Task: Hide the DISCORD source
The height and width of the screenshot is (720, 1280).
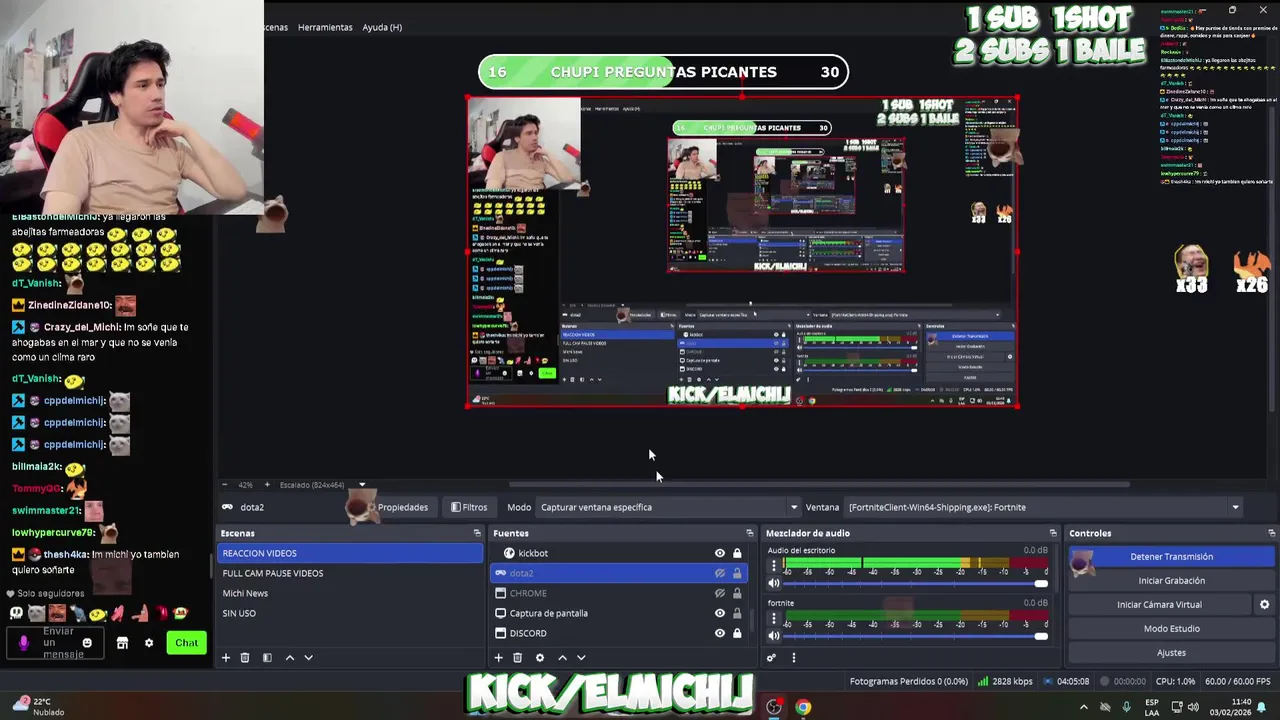Action: (x=719, y=633)
